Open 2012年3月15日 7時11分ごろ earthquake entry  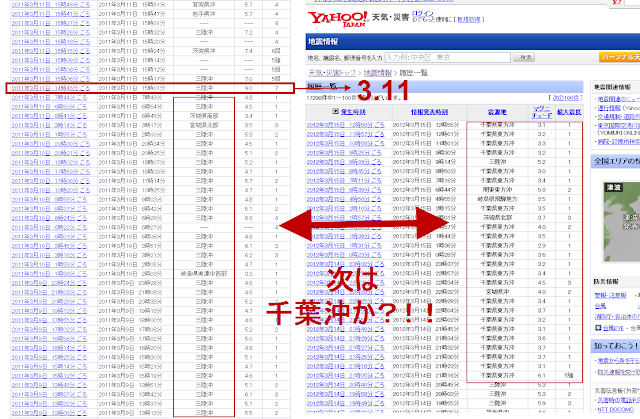pos(344,180)
